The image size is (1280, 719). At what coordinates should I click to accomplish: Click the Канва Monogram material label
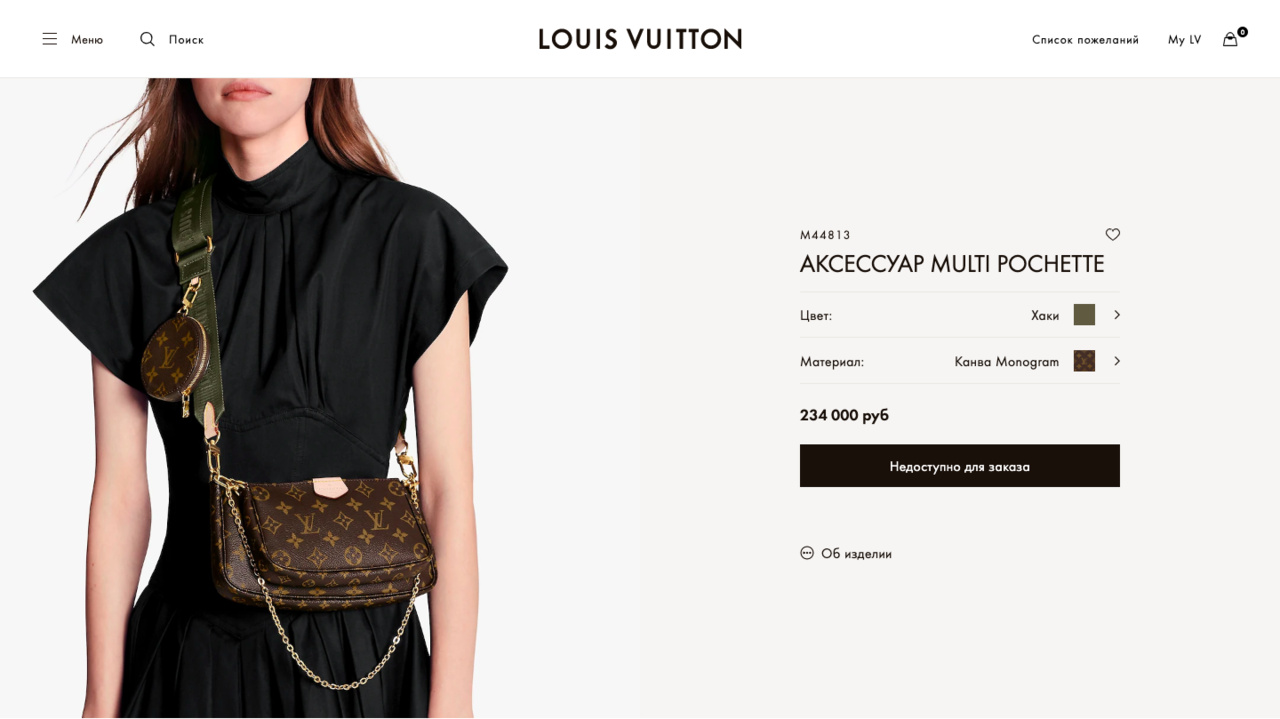1006,361
